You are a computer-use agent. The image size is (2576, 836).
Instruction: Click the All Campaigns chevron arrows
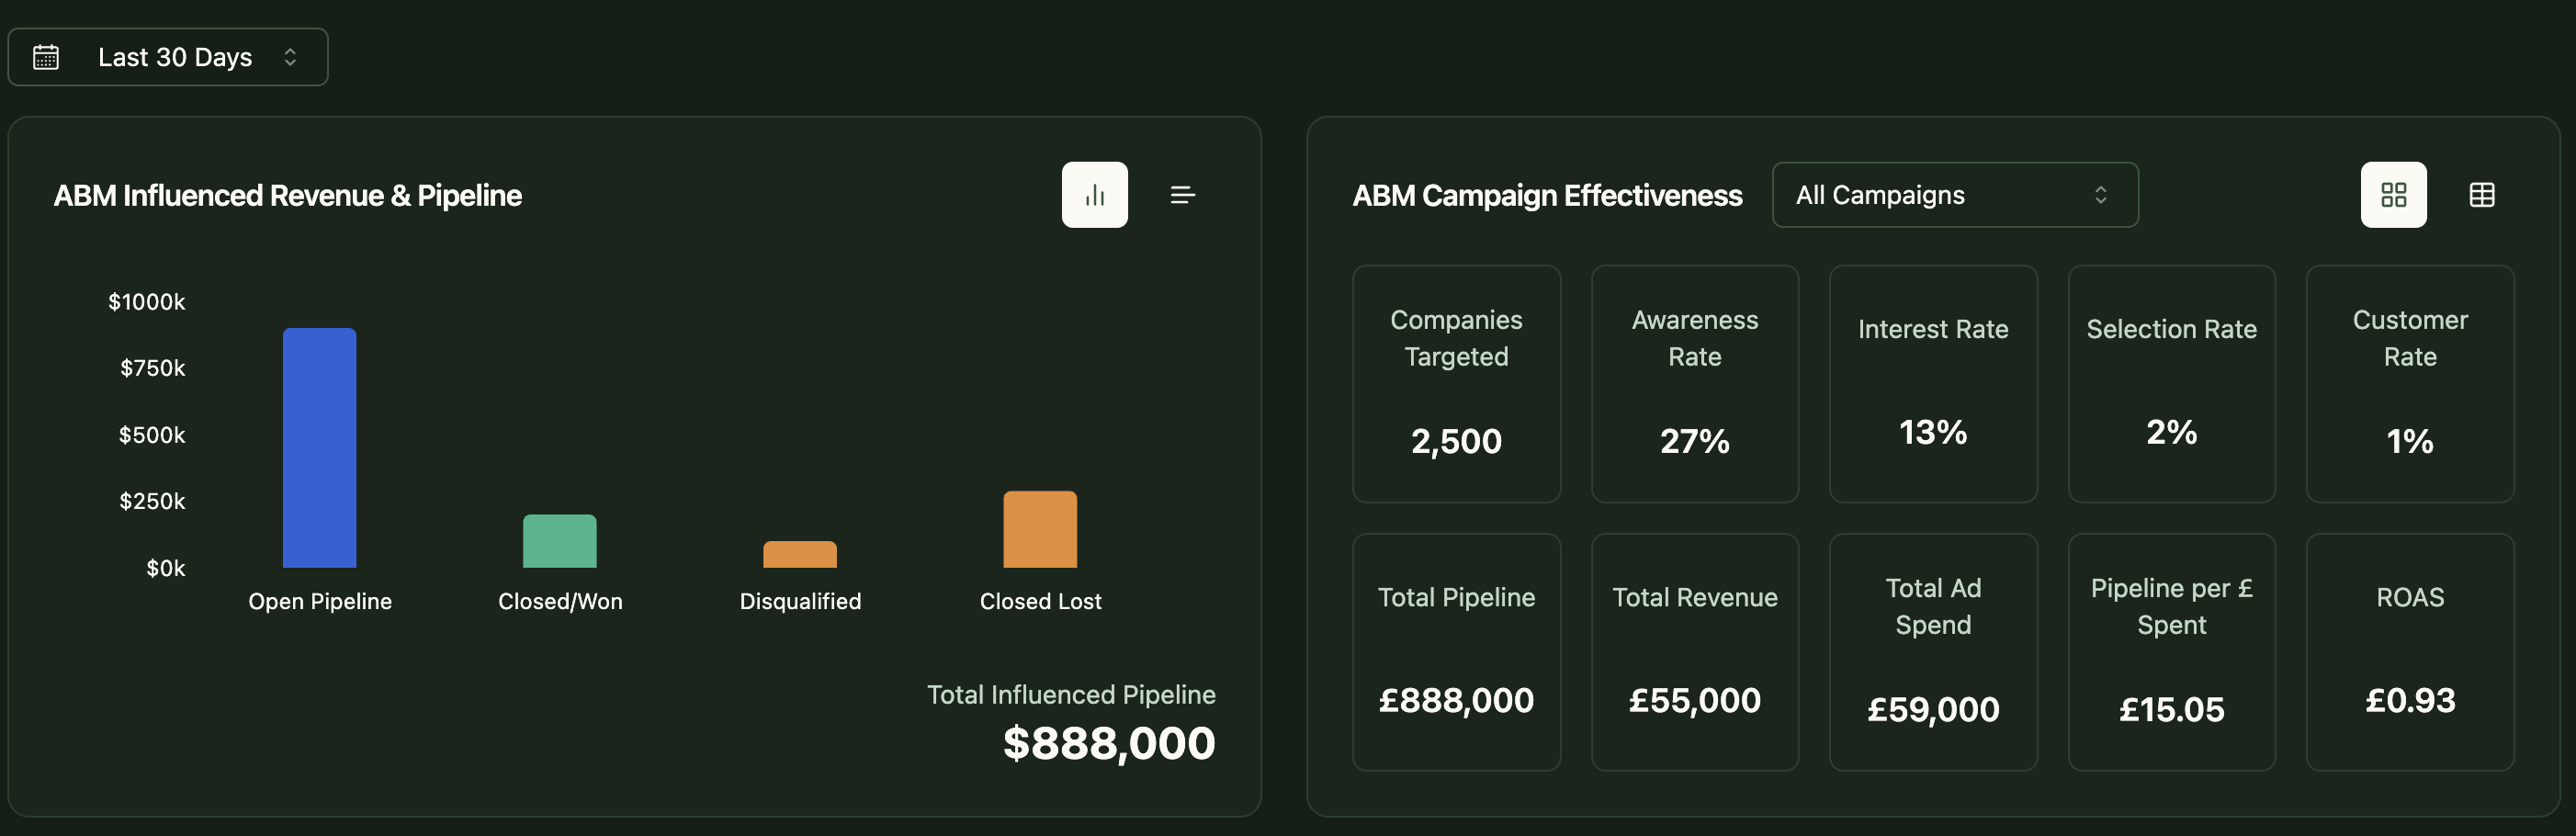(2100, 195)
